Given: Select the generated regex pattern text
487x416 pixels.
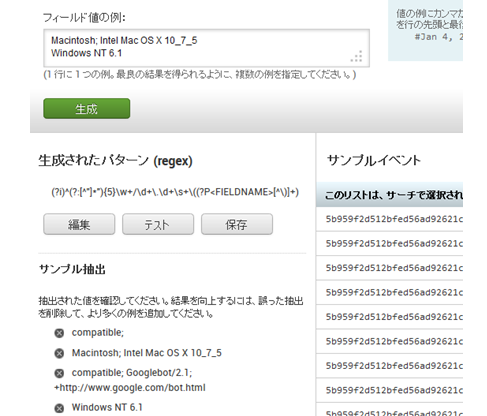Looking at the screenshot, I should coord(175,192).
